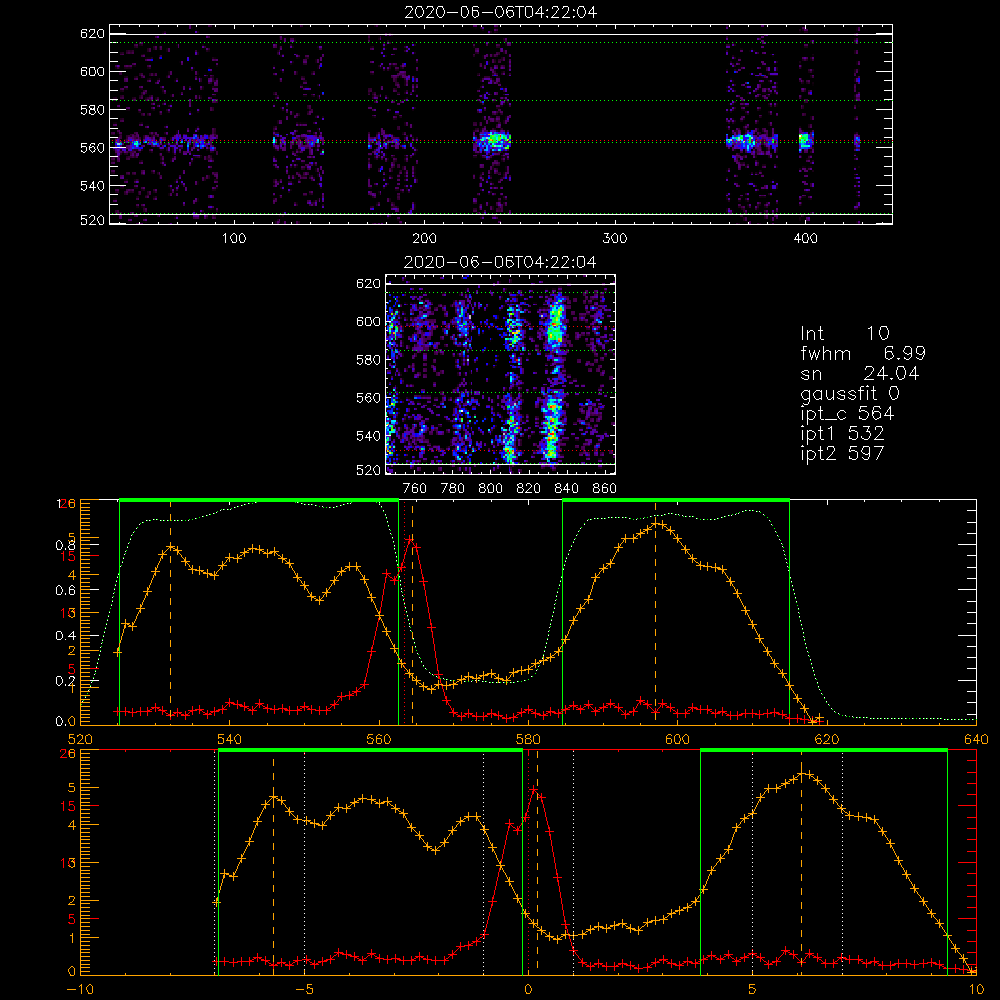The height and width of the screenshot is (1000, 1000).
Task: Click x-axis label 840 on middle spectrogram
Action: (x=566, y=489)
